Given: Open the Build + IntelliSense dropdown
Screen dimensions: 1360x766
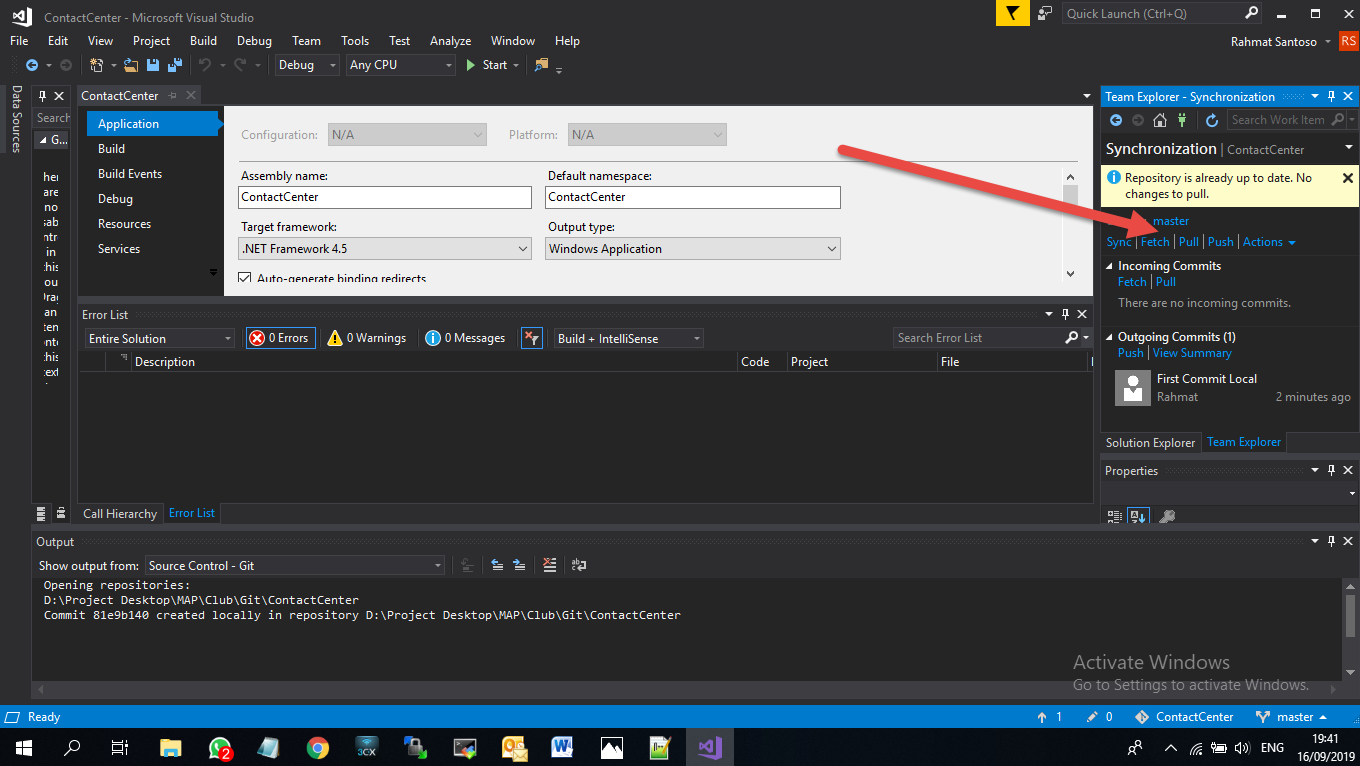Looking at the screenshot, I should [x=629, y=338].
